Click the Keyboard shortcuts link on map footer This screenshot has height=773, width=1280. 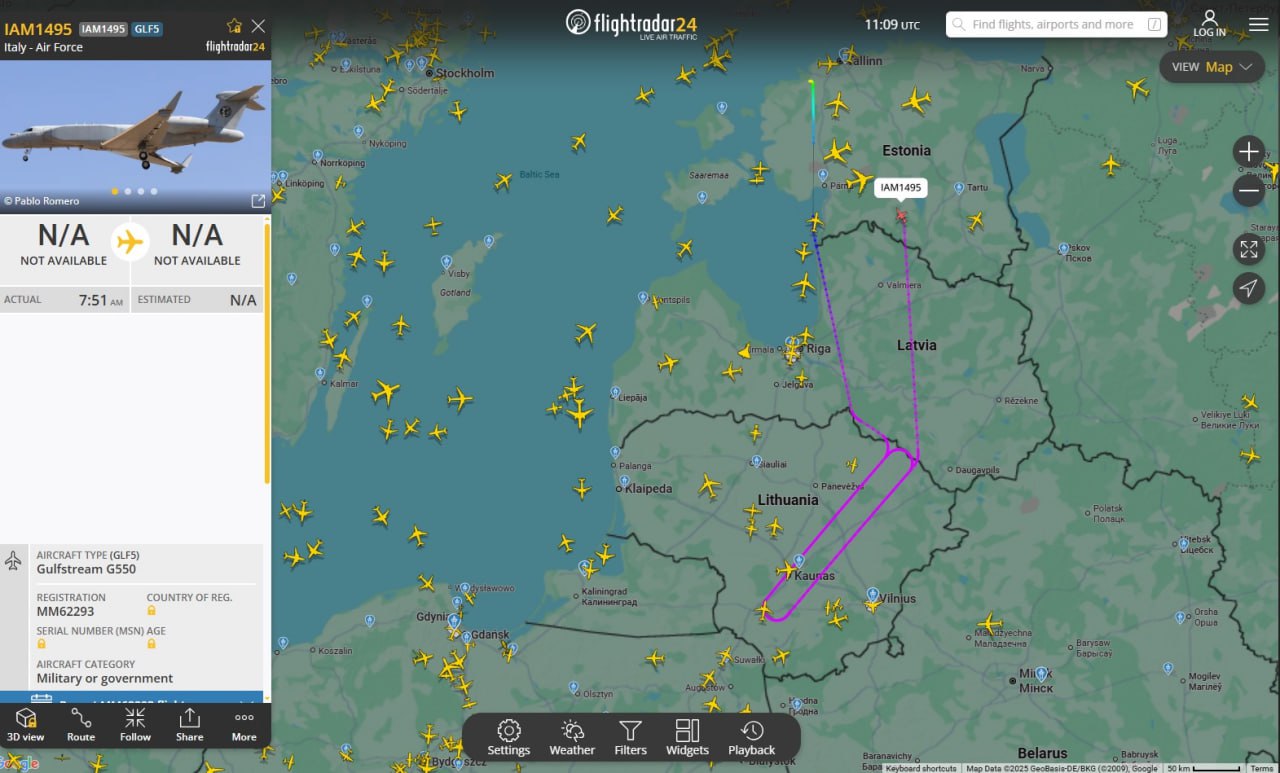tap(921, 768)
